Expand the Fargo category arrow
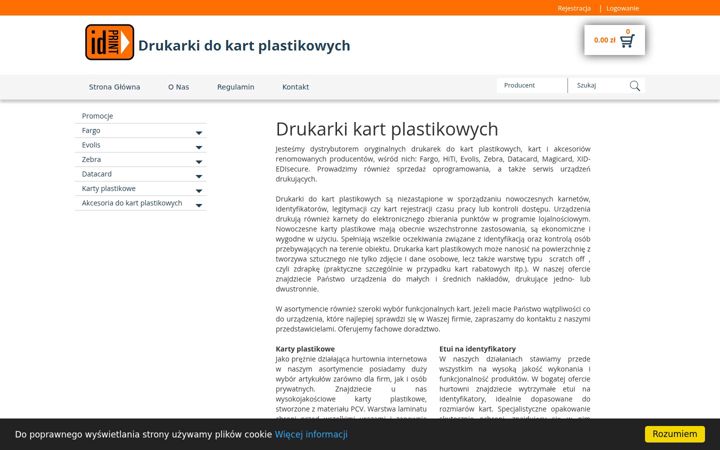The height and width of the screenshot is (450, 720). pyautogui.click(x=199, y=133)
